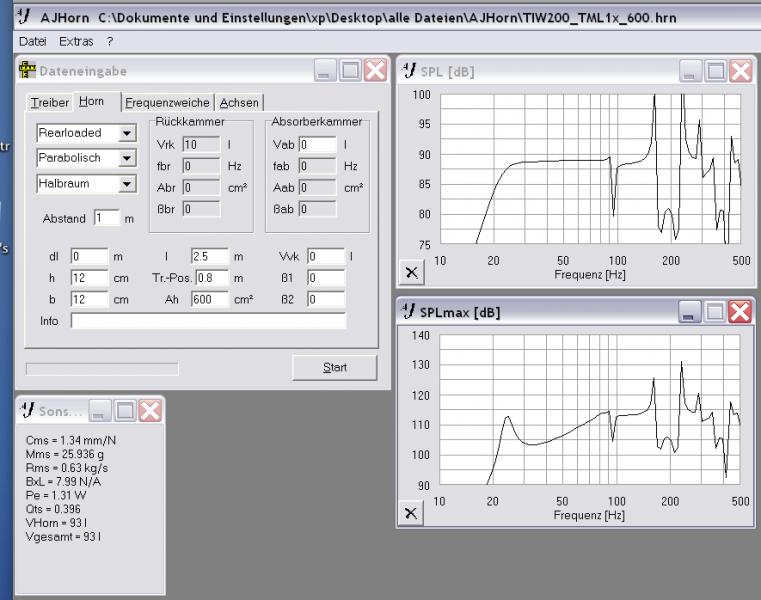Click the Ah input field showing 600

coord(210,300)
